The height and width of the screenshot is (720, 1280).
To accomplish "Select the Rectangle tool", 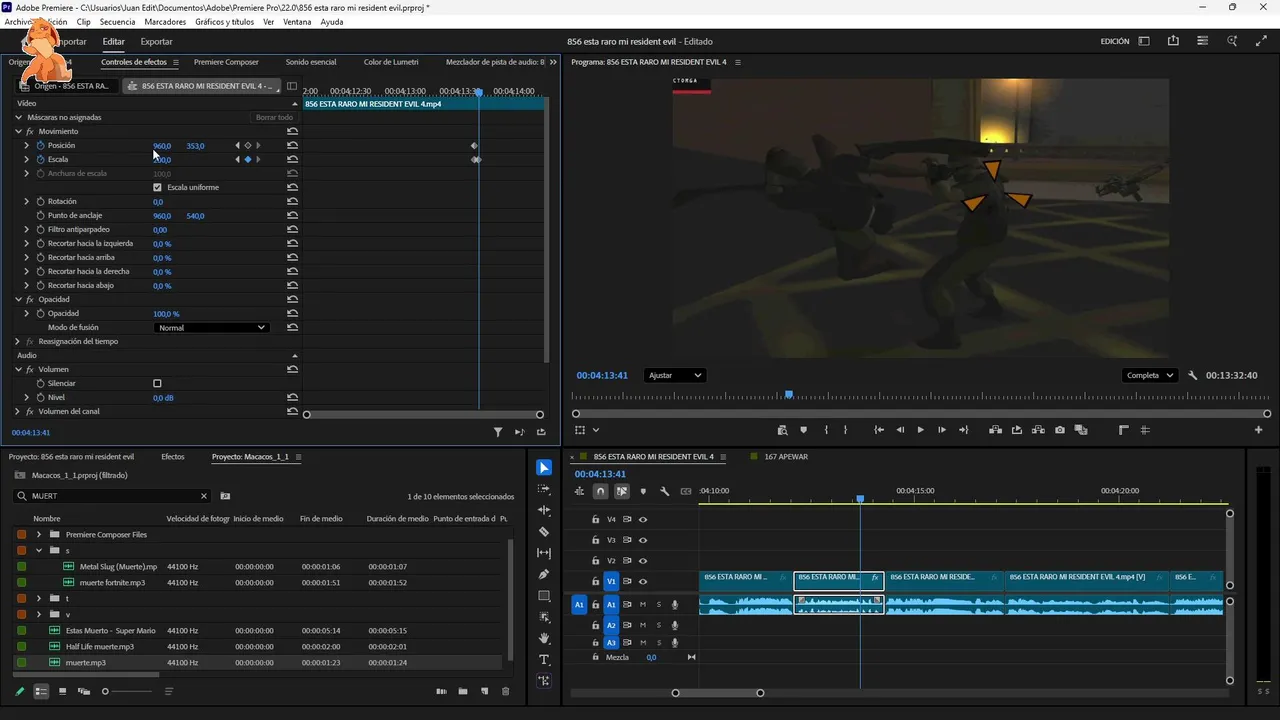I will [x=544, y=596].
